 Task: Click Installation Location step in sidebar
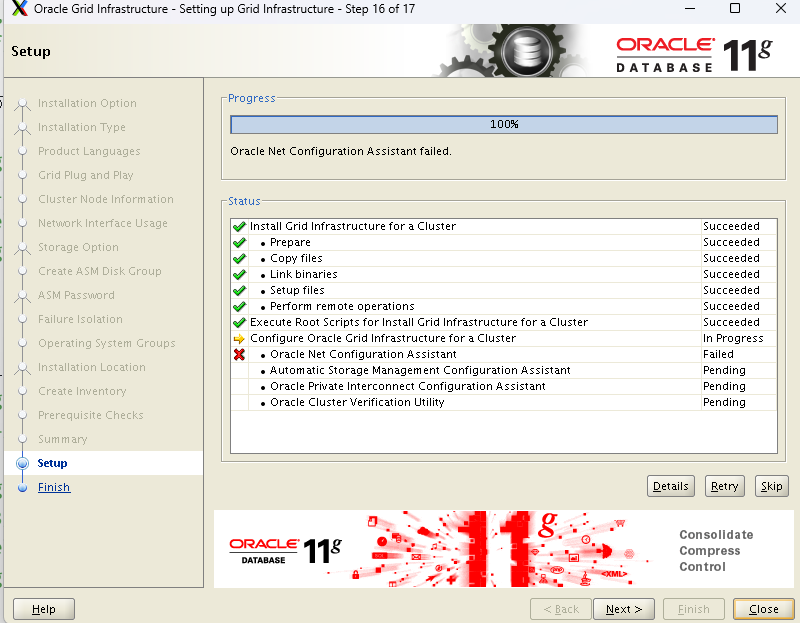point(91,367)
